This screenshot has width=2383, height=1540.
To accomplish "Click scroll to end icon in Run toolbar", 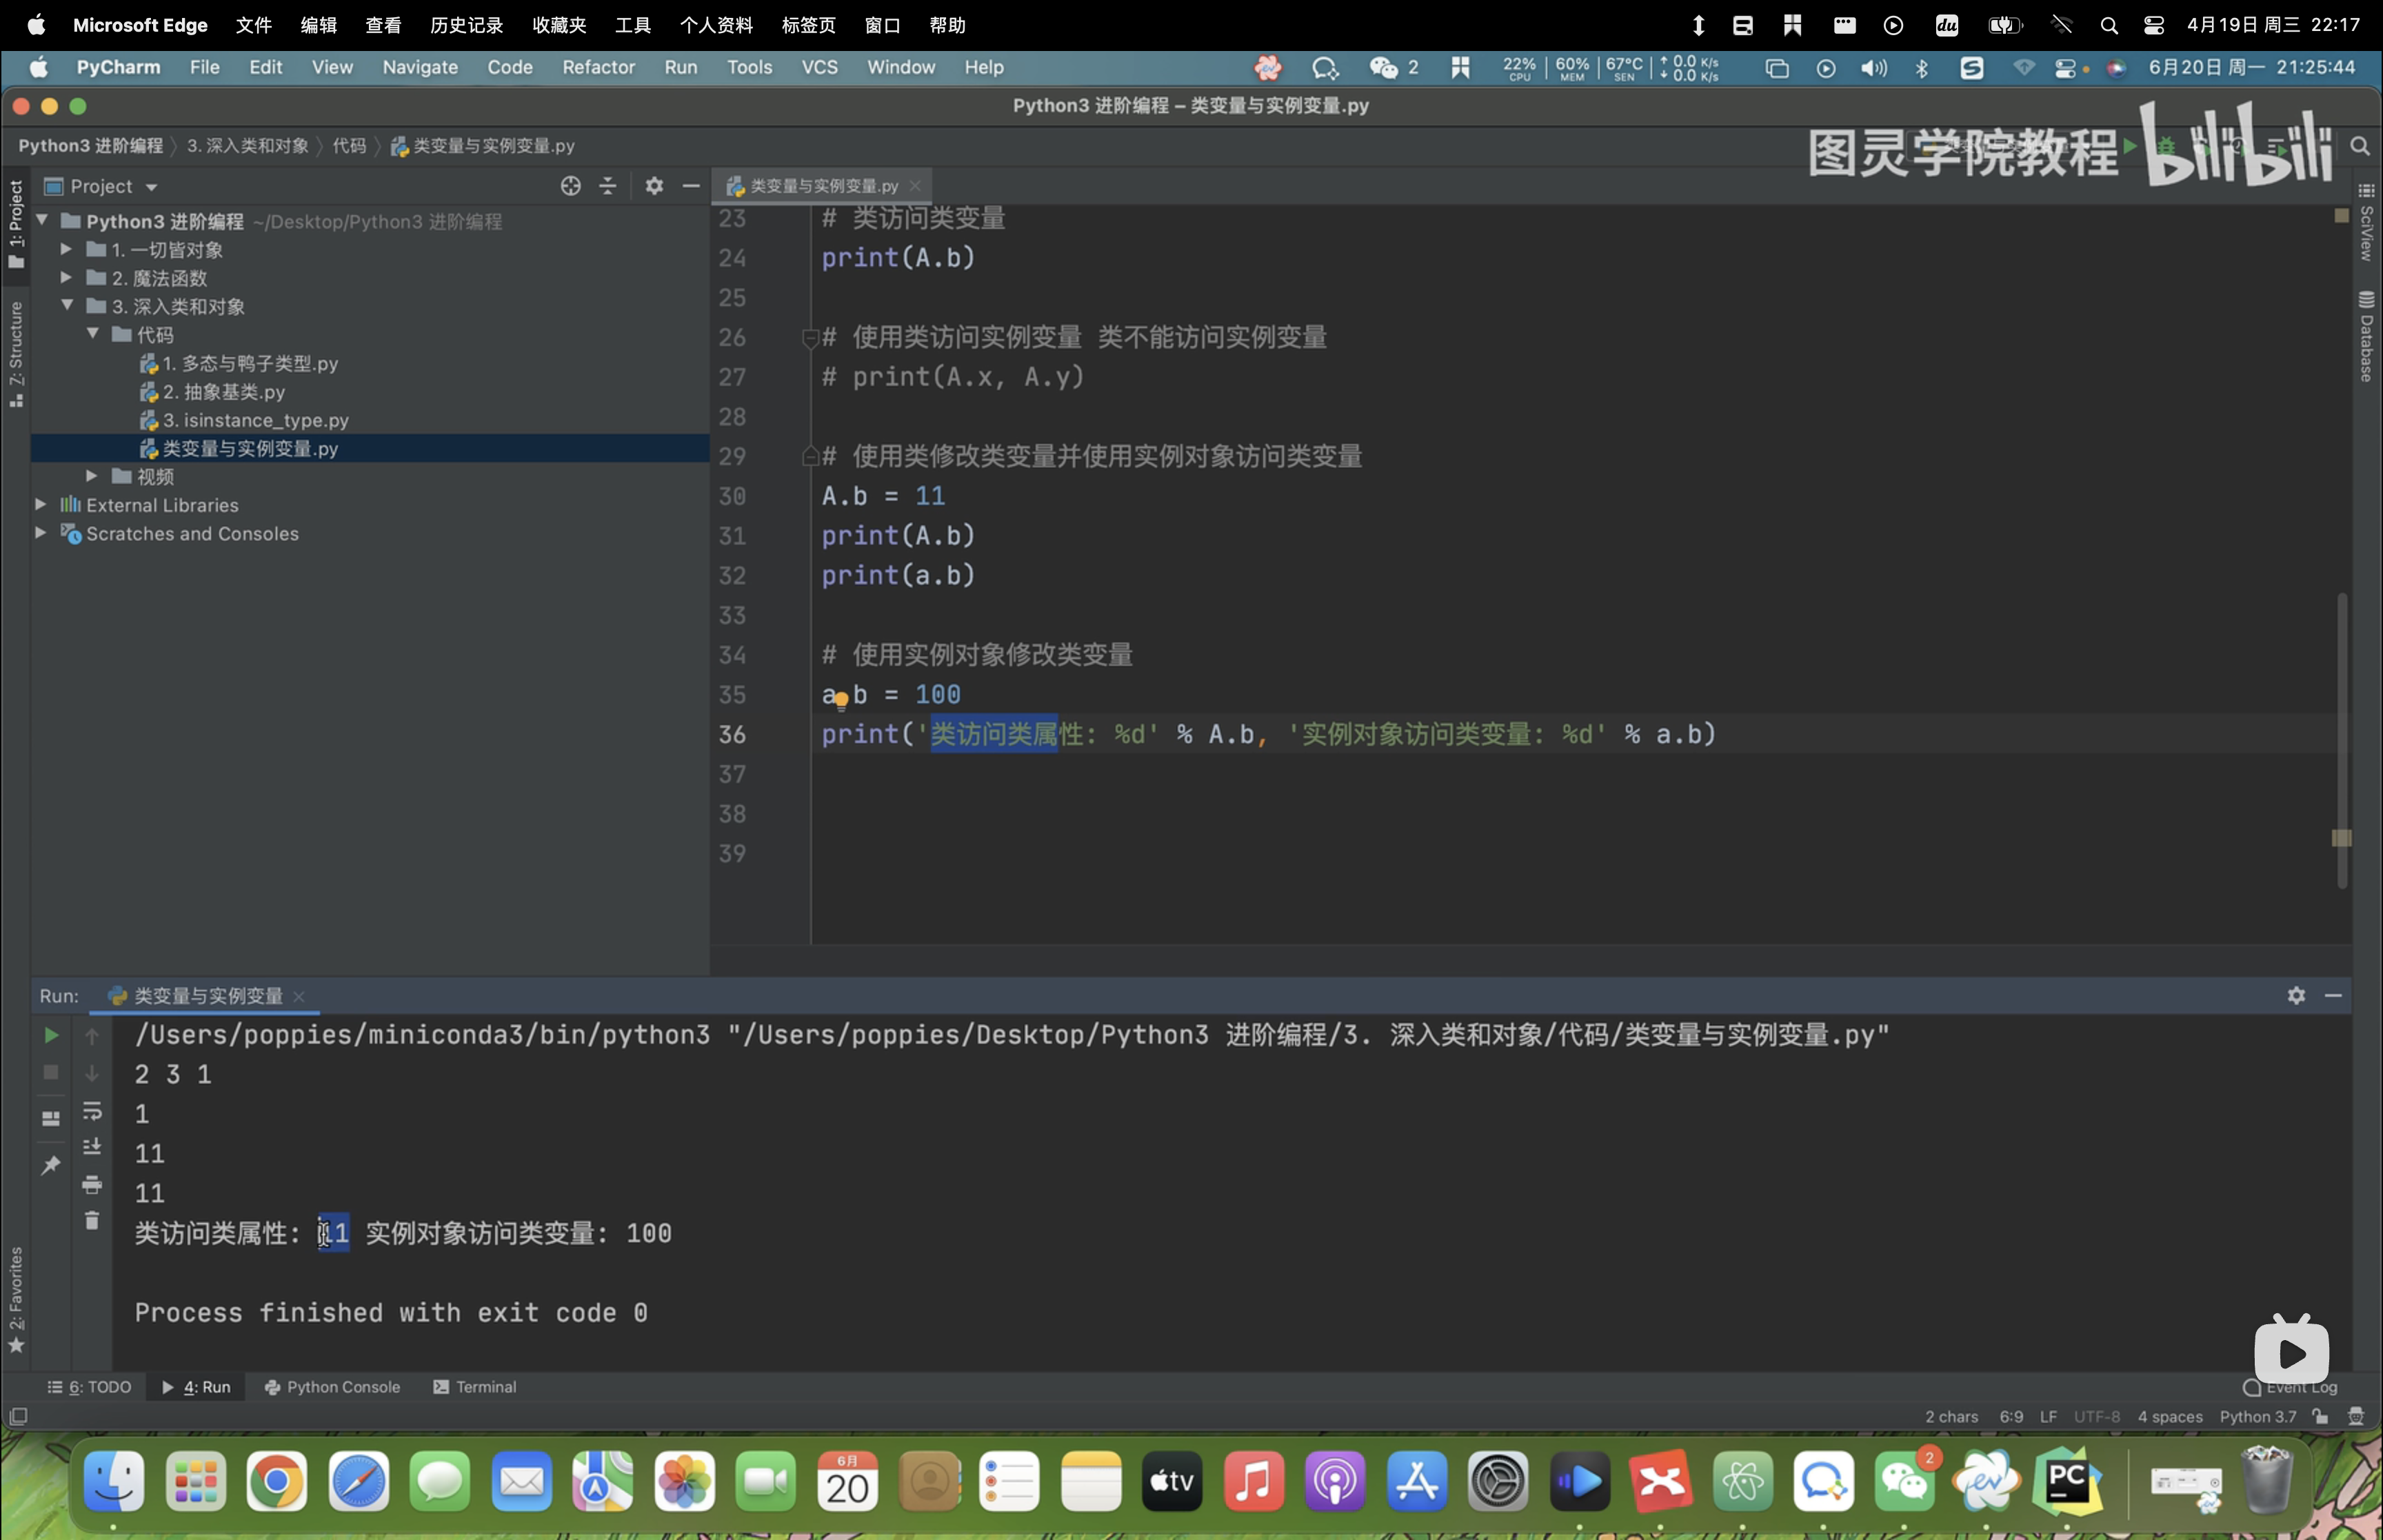I will pyautogui.click(x=92, y=1147).
